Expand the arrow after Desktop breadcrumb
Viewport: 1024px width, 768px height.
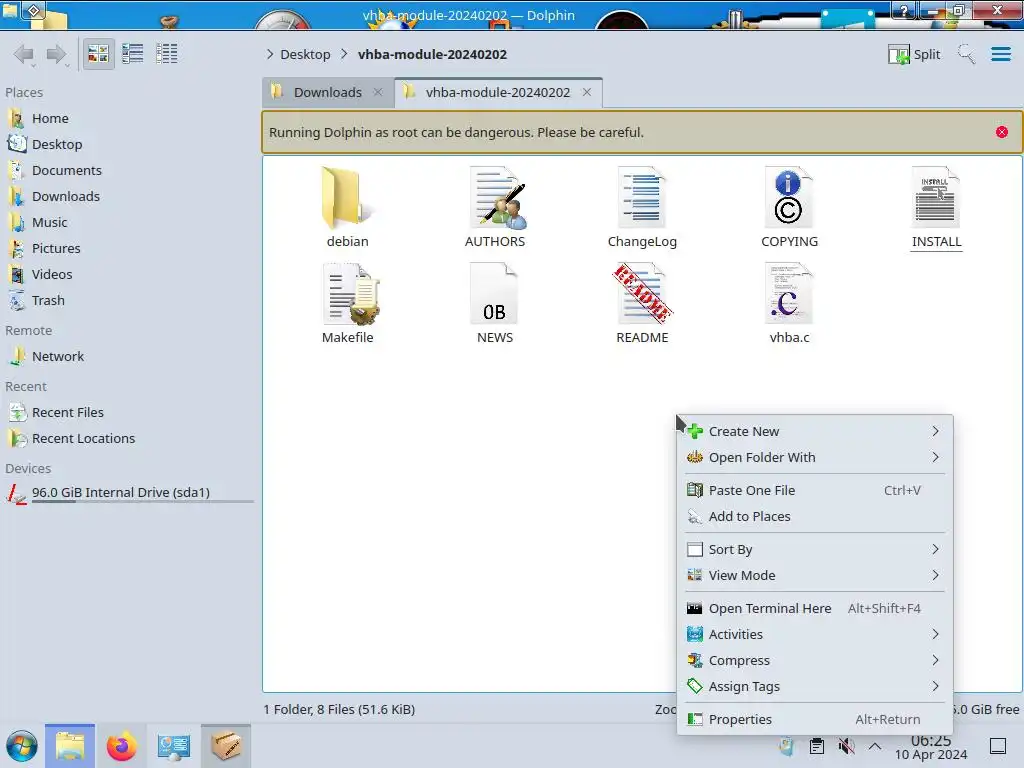coord(344,54)
